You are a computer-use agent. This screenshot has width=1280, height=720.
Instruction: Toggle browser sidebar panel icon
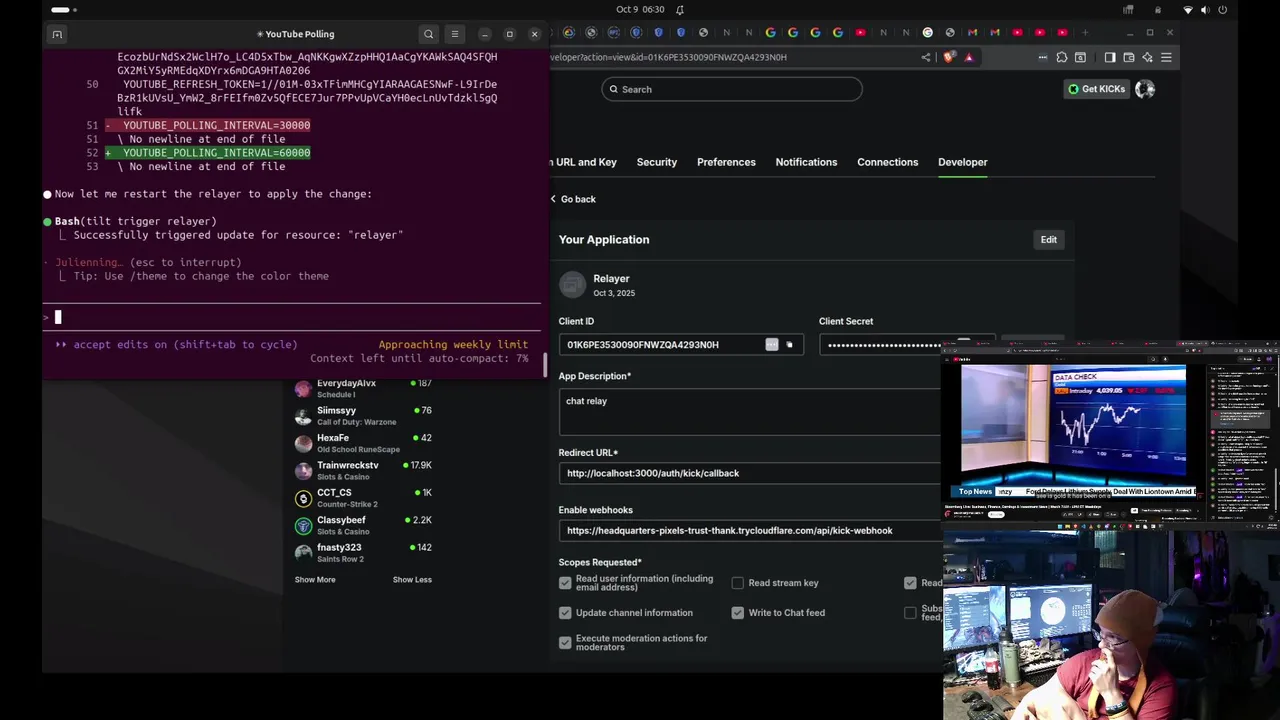(1110, 57)
